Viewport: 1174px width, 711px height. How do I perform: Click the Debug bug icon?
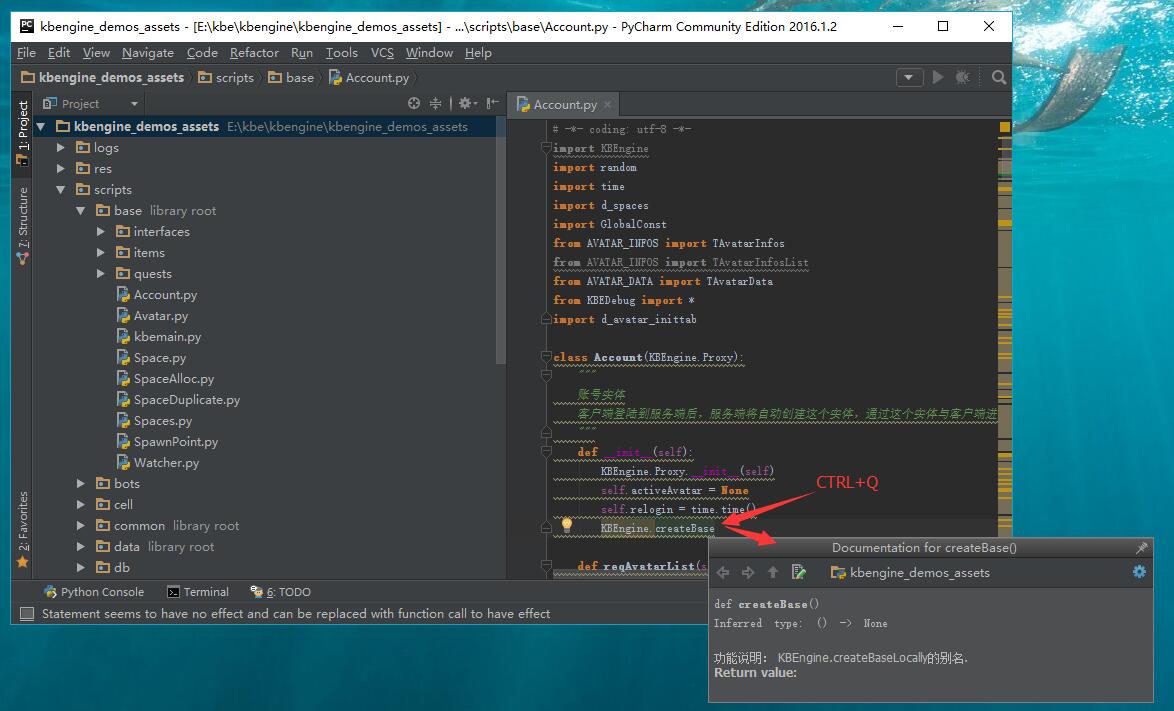[963, 77]
